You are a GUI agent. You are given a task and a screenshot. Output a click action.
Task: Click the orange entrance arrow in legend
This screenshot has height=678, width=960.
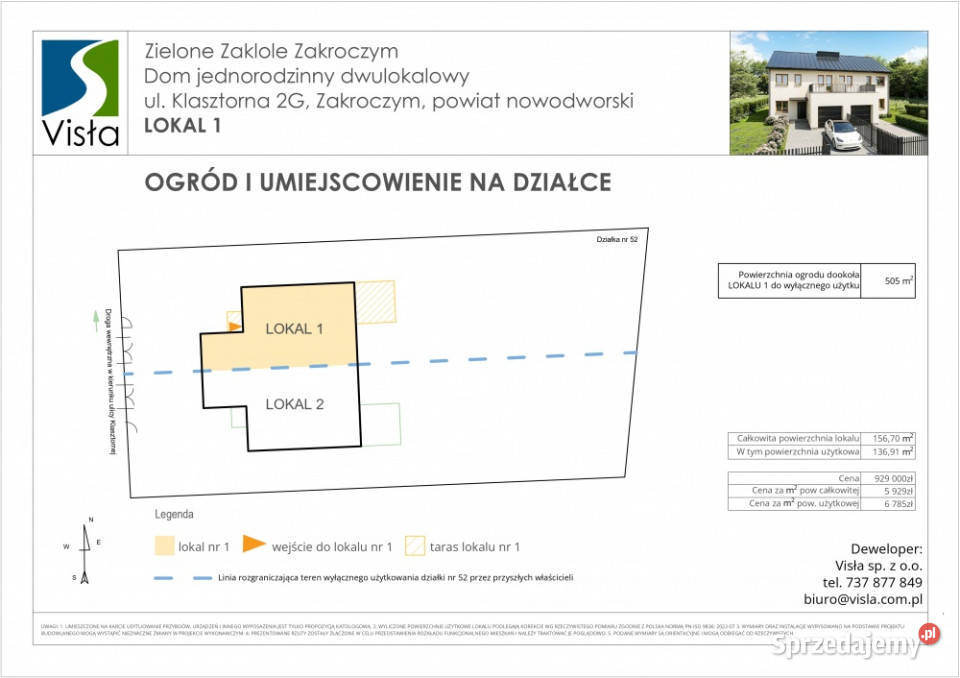tap(253, 543)
